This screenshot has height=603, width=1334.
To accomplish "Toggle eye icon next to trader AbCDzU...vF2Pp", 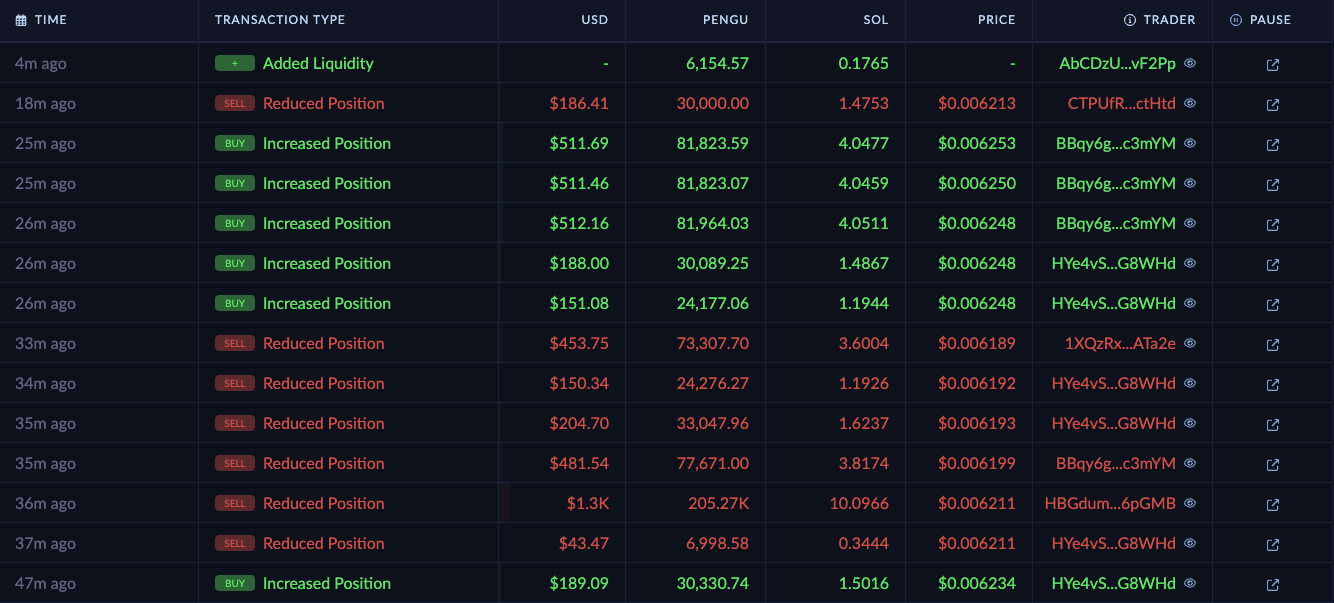I will point(1190,63).
